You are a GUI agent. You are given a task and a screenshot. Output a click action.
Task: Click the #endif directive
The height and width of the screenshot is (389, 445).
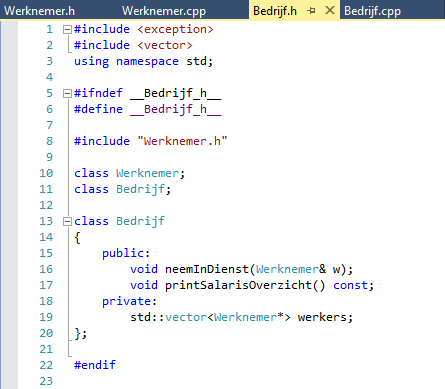pyautogui.click(x=95, y=365)
